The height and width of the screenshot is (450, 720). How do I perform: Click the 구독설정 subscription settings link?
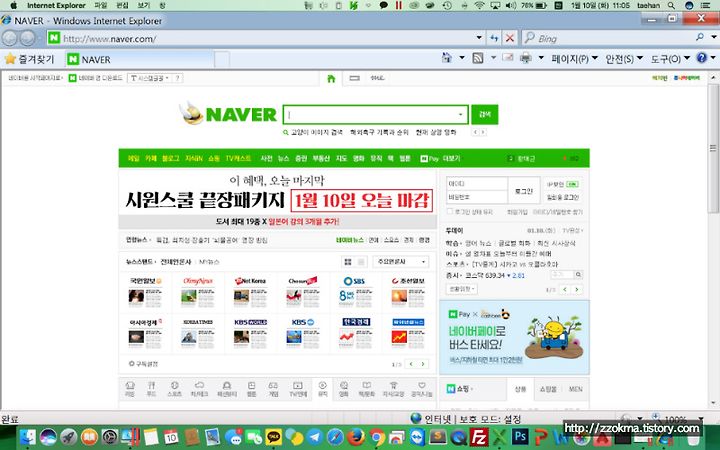point(143,364)
